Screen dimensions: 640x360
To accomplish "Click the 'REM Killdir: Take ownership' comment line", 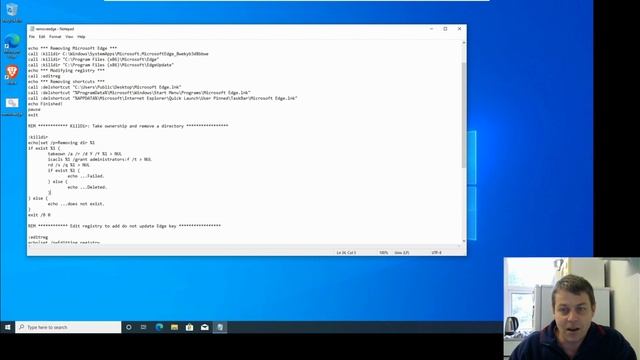I will point(128,126).
